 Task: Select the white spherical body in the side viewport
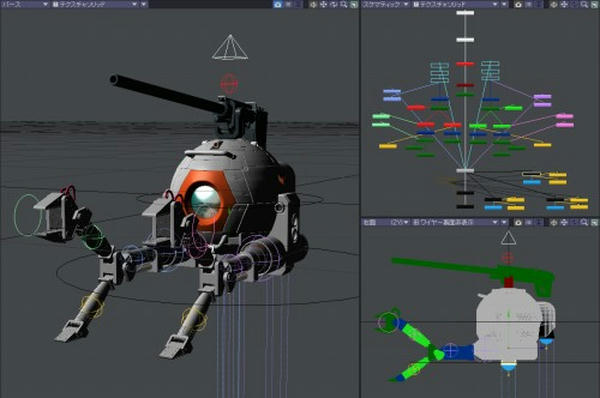(x=507, y=325)
